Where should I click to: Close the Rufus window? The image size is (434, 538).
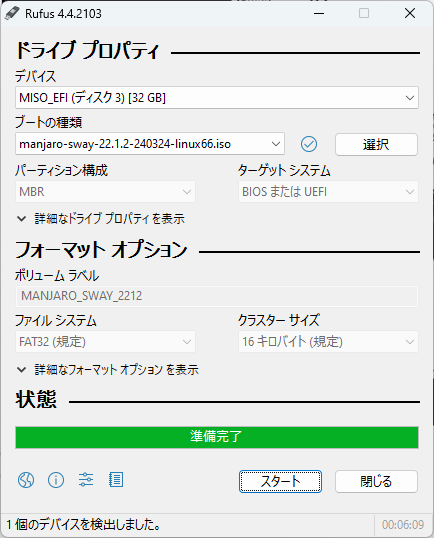[x=410, y=13]
